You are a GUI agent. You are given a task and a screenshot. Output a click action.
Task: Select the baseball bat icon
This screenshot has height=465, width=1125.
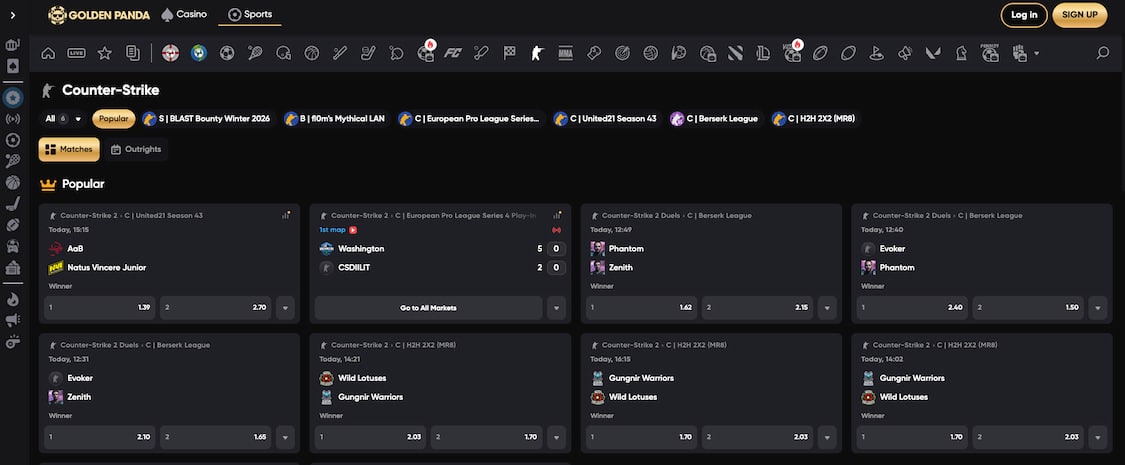(x=340, y=53)
